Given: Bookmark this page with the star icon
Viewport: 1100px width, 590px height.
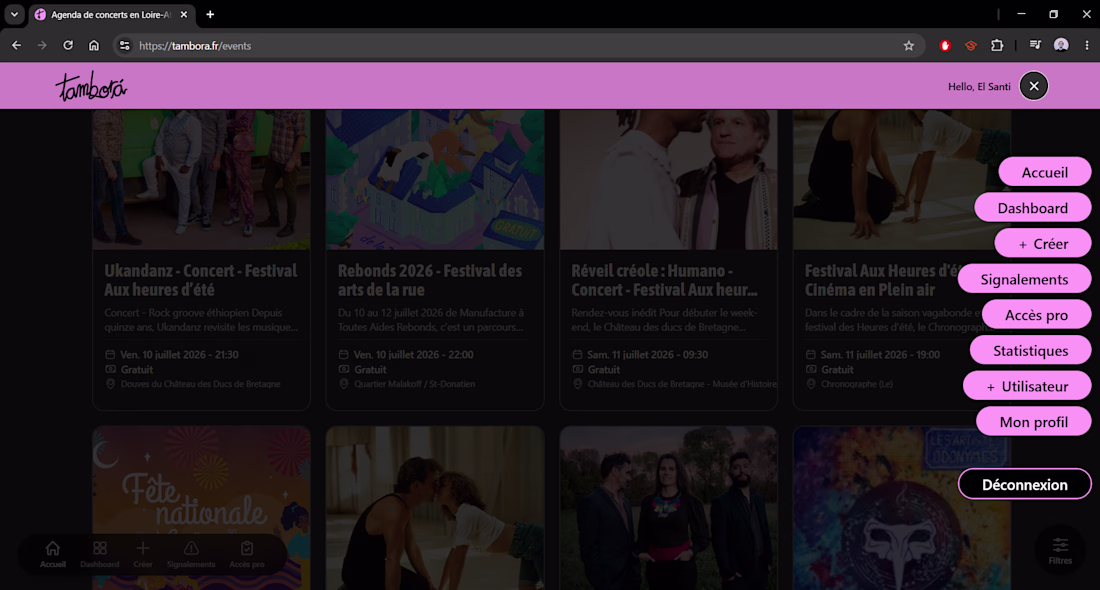Looking at the screenshot, I should click(x=909, y=46).
